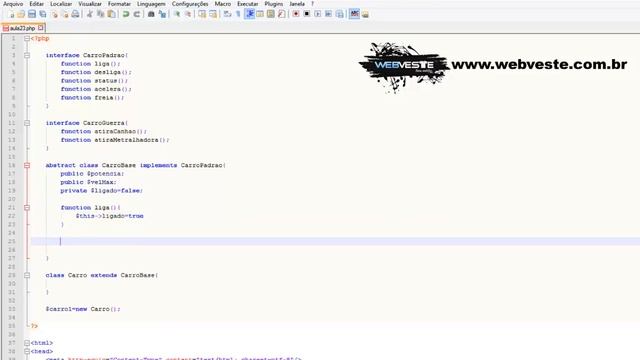The image size is (640, 360).
Task: Save the file with the toolbar icon
Action: click(x=32, y=14)
